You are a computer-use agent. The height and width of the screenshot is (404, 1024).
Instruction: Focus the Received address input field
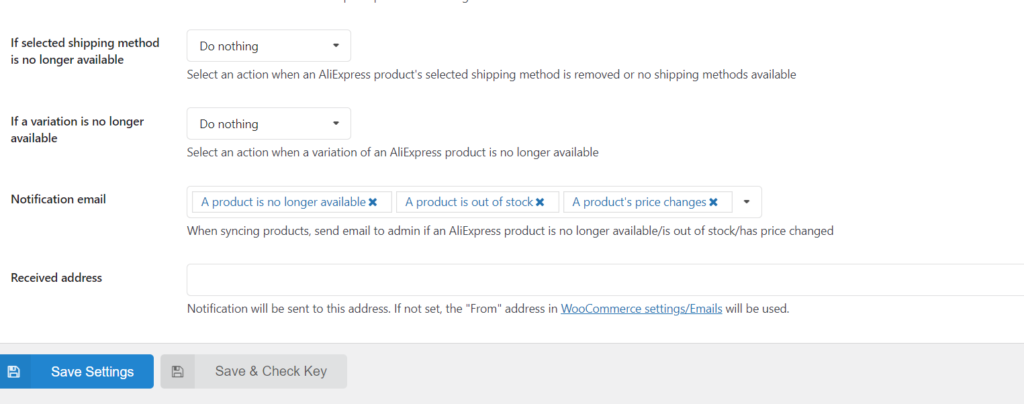coord(605,279)
